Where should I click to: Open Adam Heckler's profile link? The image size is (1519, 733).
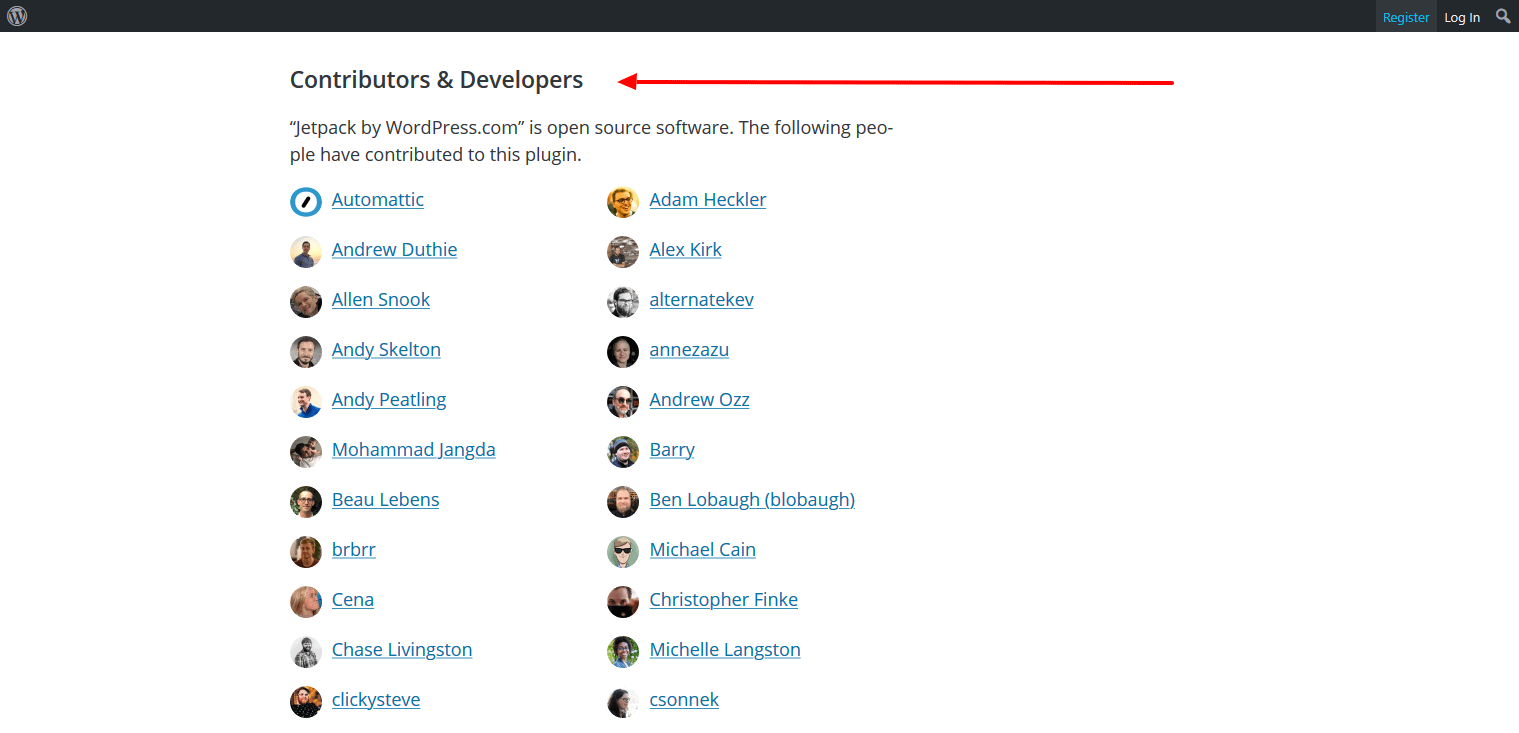click(x=708, y=199)
